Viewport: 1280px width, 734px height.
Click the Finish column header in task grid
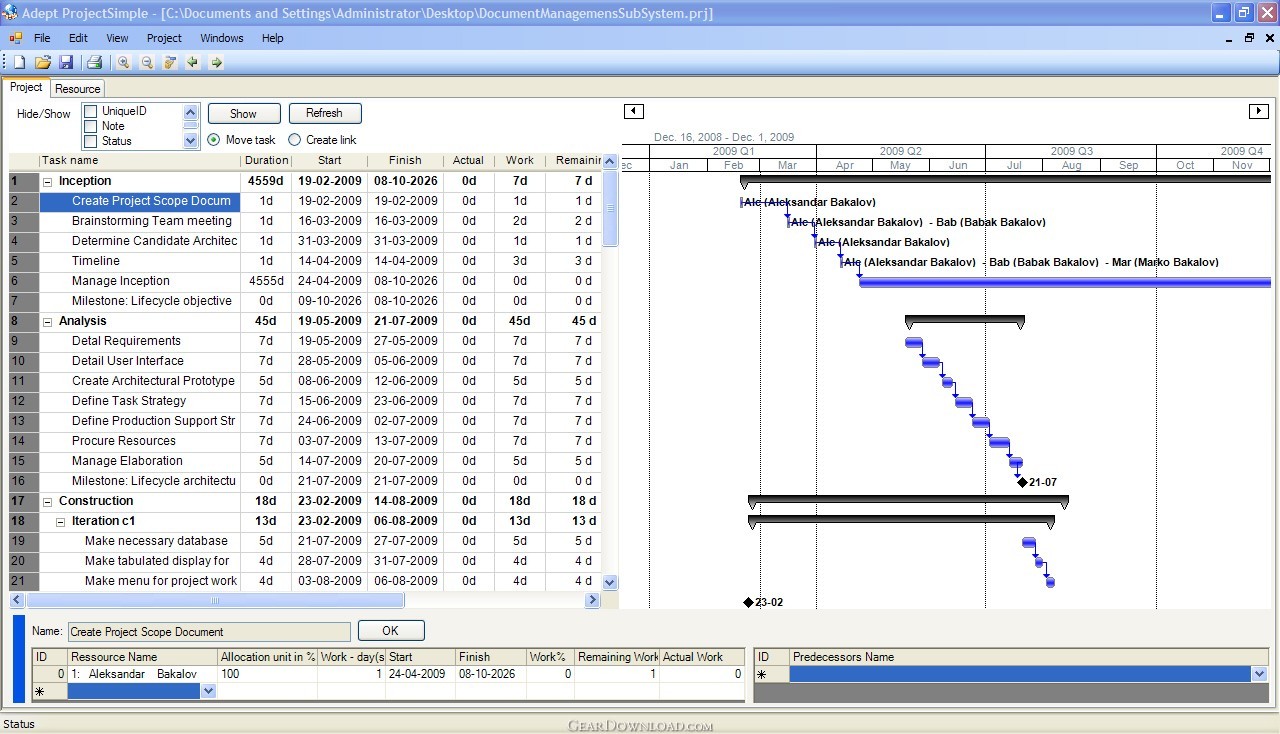405,160
